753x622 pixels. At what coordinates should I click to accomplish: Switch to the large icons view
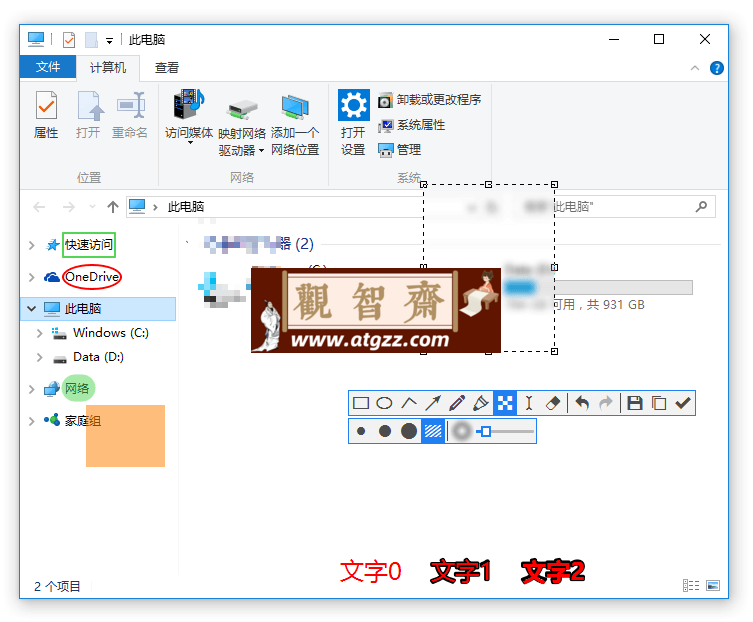tap(713, 585)
